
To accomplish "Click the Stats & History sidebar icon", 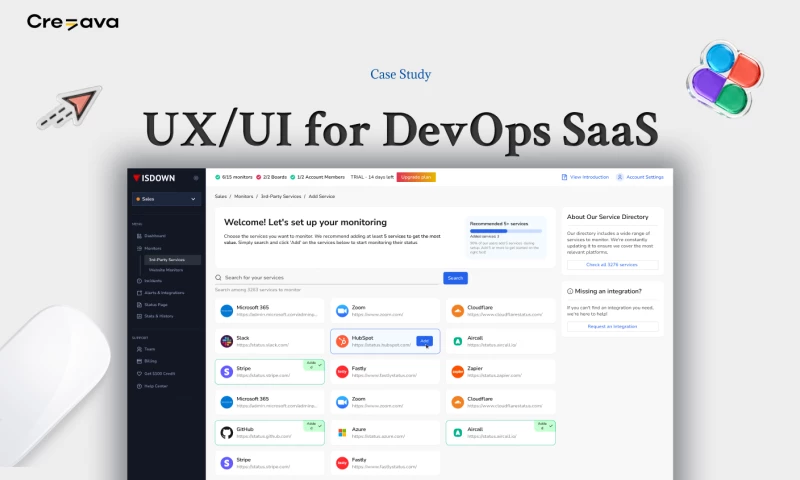I will point(139,316).
